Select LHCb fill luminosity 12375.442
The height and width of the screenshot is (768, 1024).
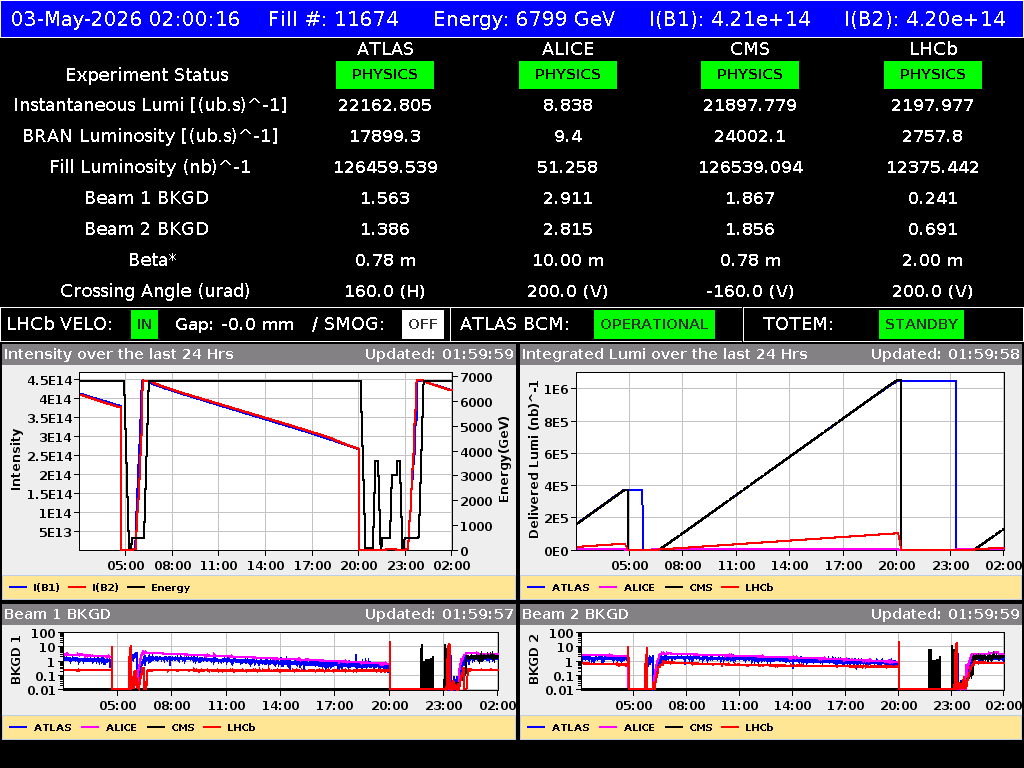click(933, 167)
